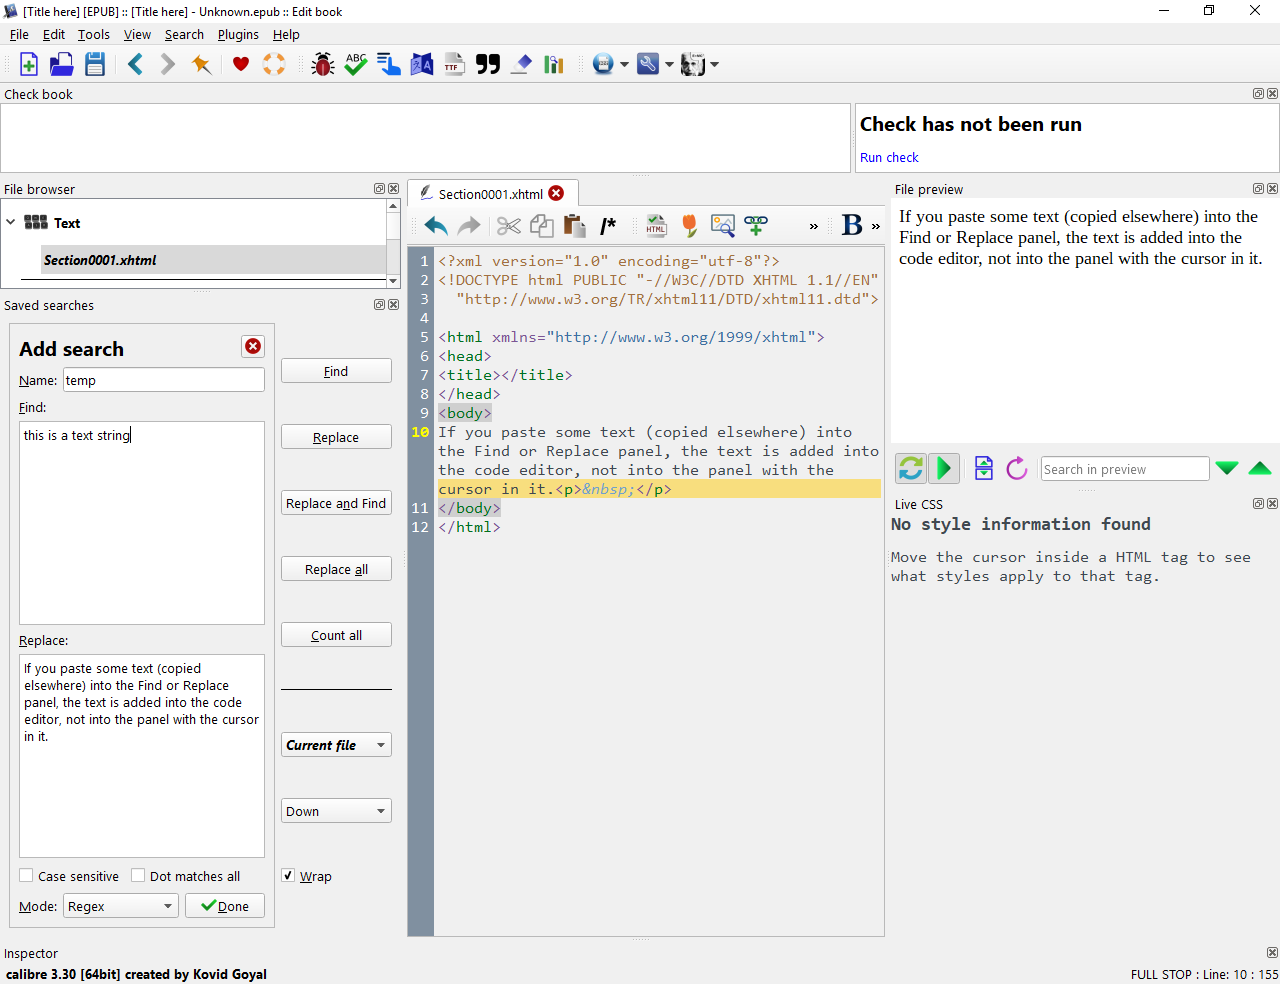1280x984 pixels.
Task: Click the Save book floppy disk icon
Action: coord(95,65)
